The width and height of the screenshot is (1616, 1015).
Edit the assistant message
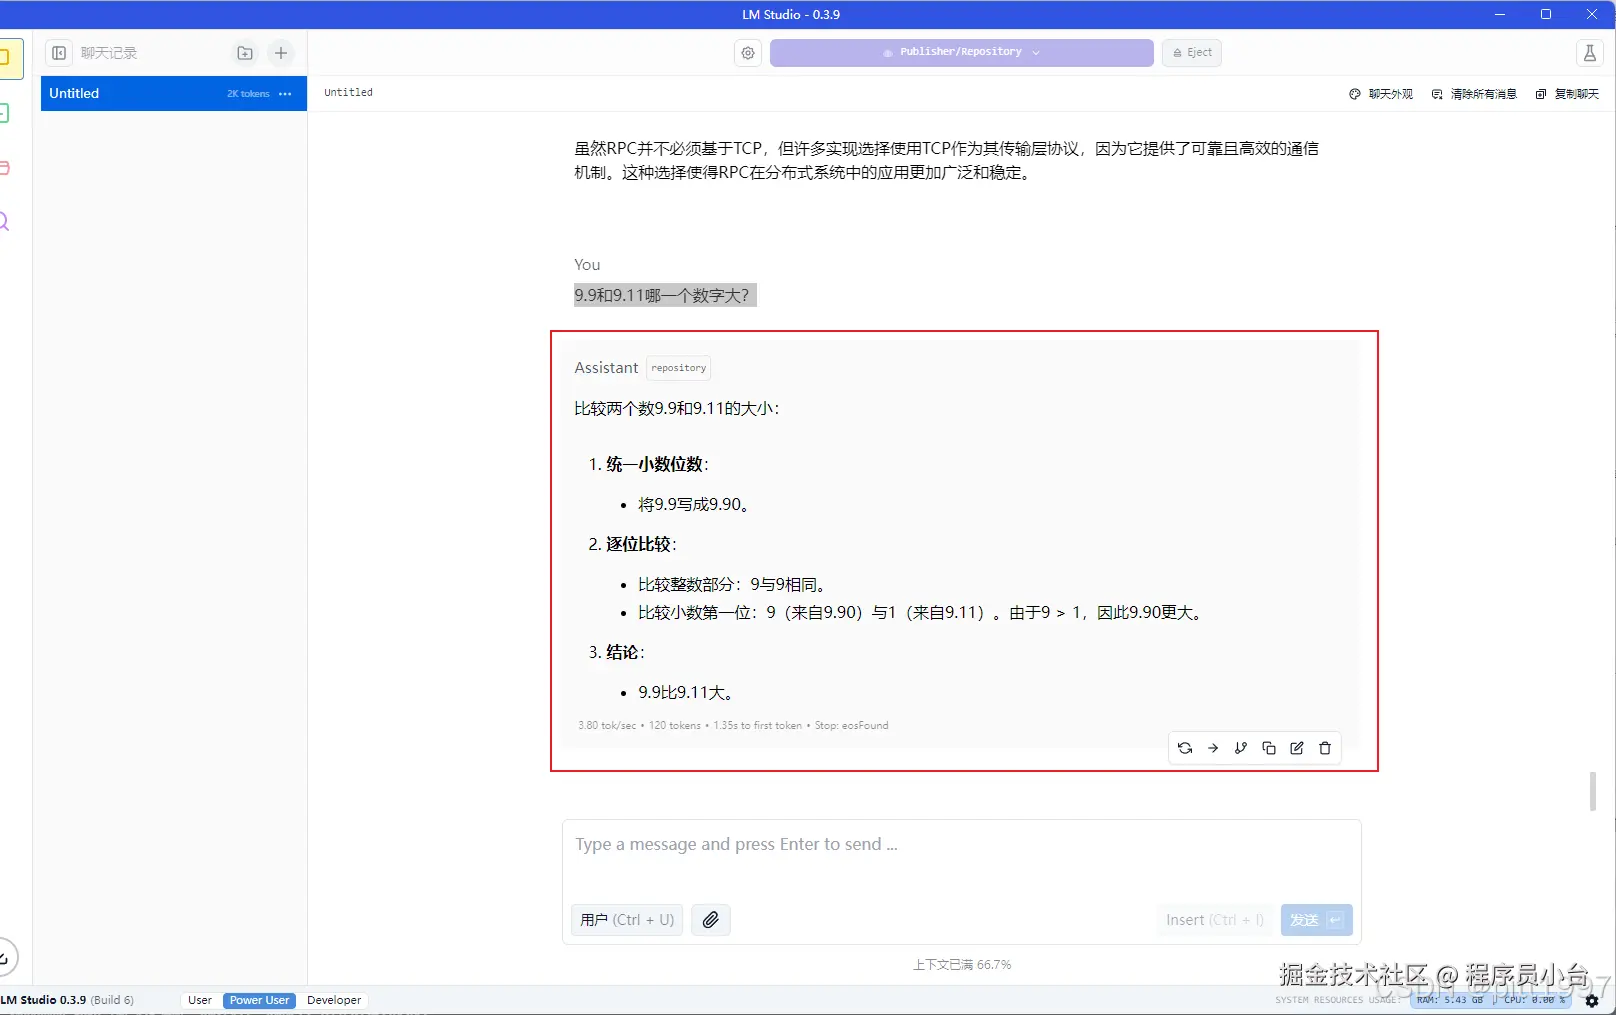click(1296, 748)
